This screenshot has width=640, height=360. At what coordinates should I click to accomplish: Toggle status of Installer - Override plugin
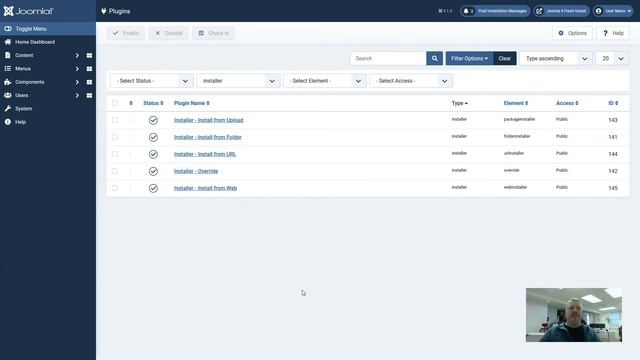tap(153, 171)
